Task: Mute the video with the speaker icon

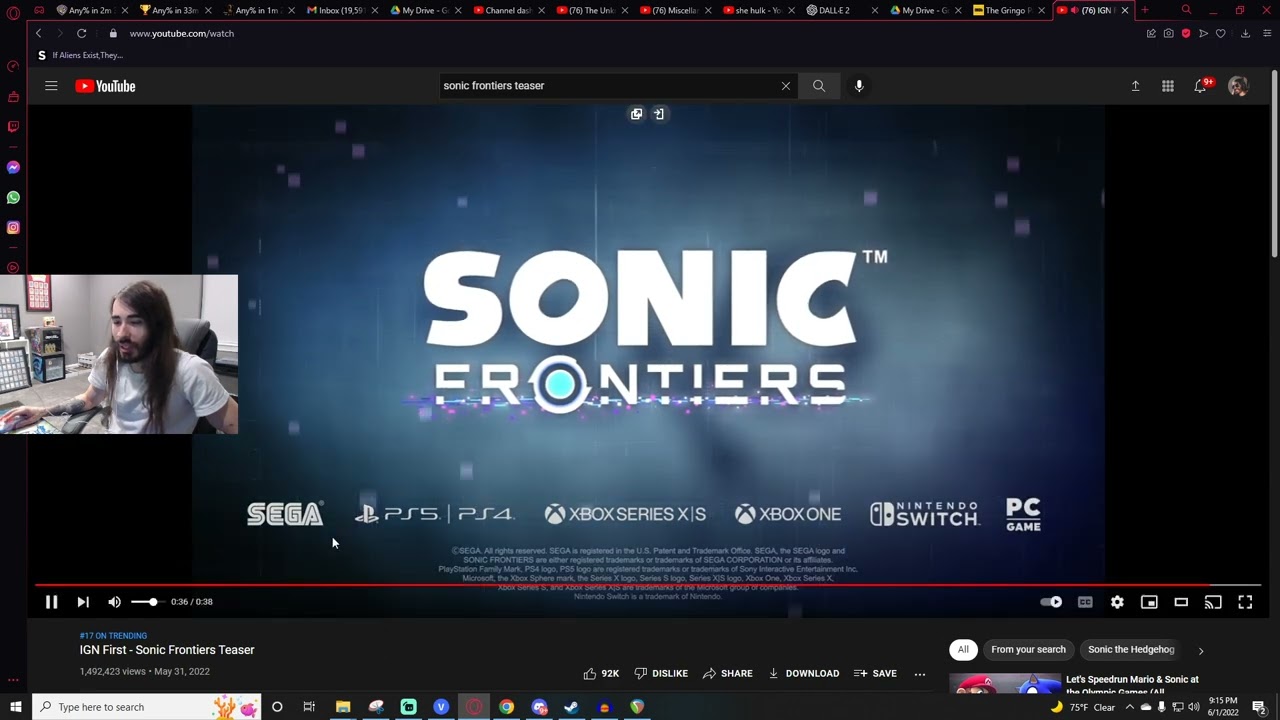Action: [115, 602]
